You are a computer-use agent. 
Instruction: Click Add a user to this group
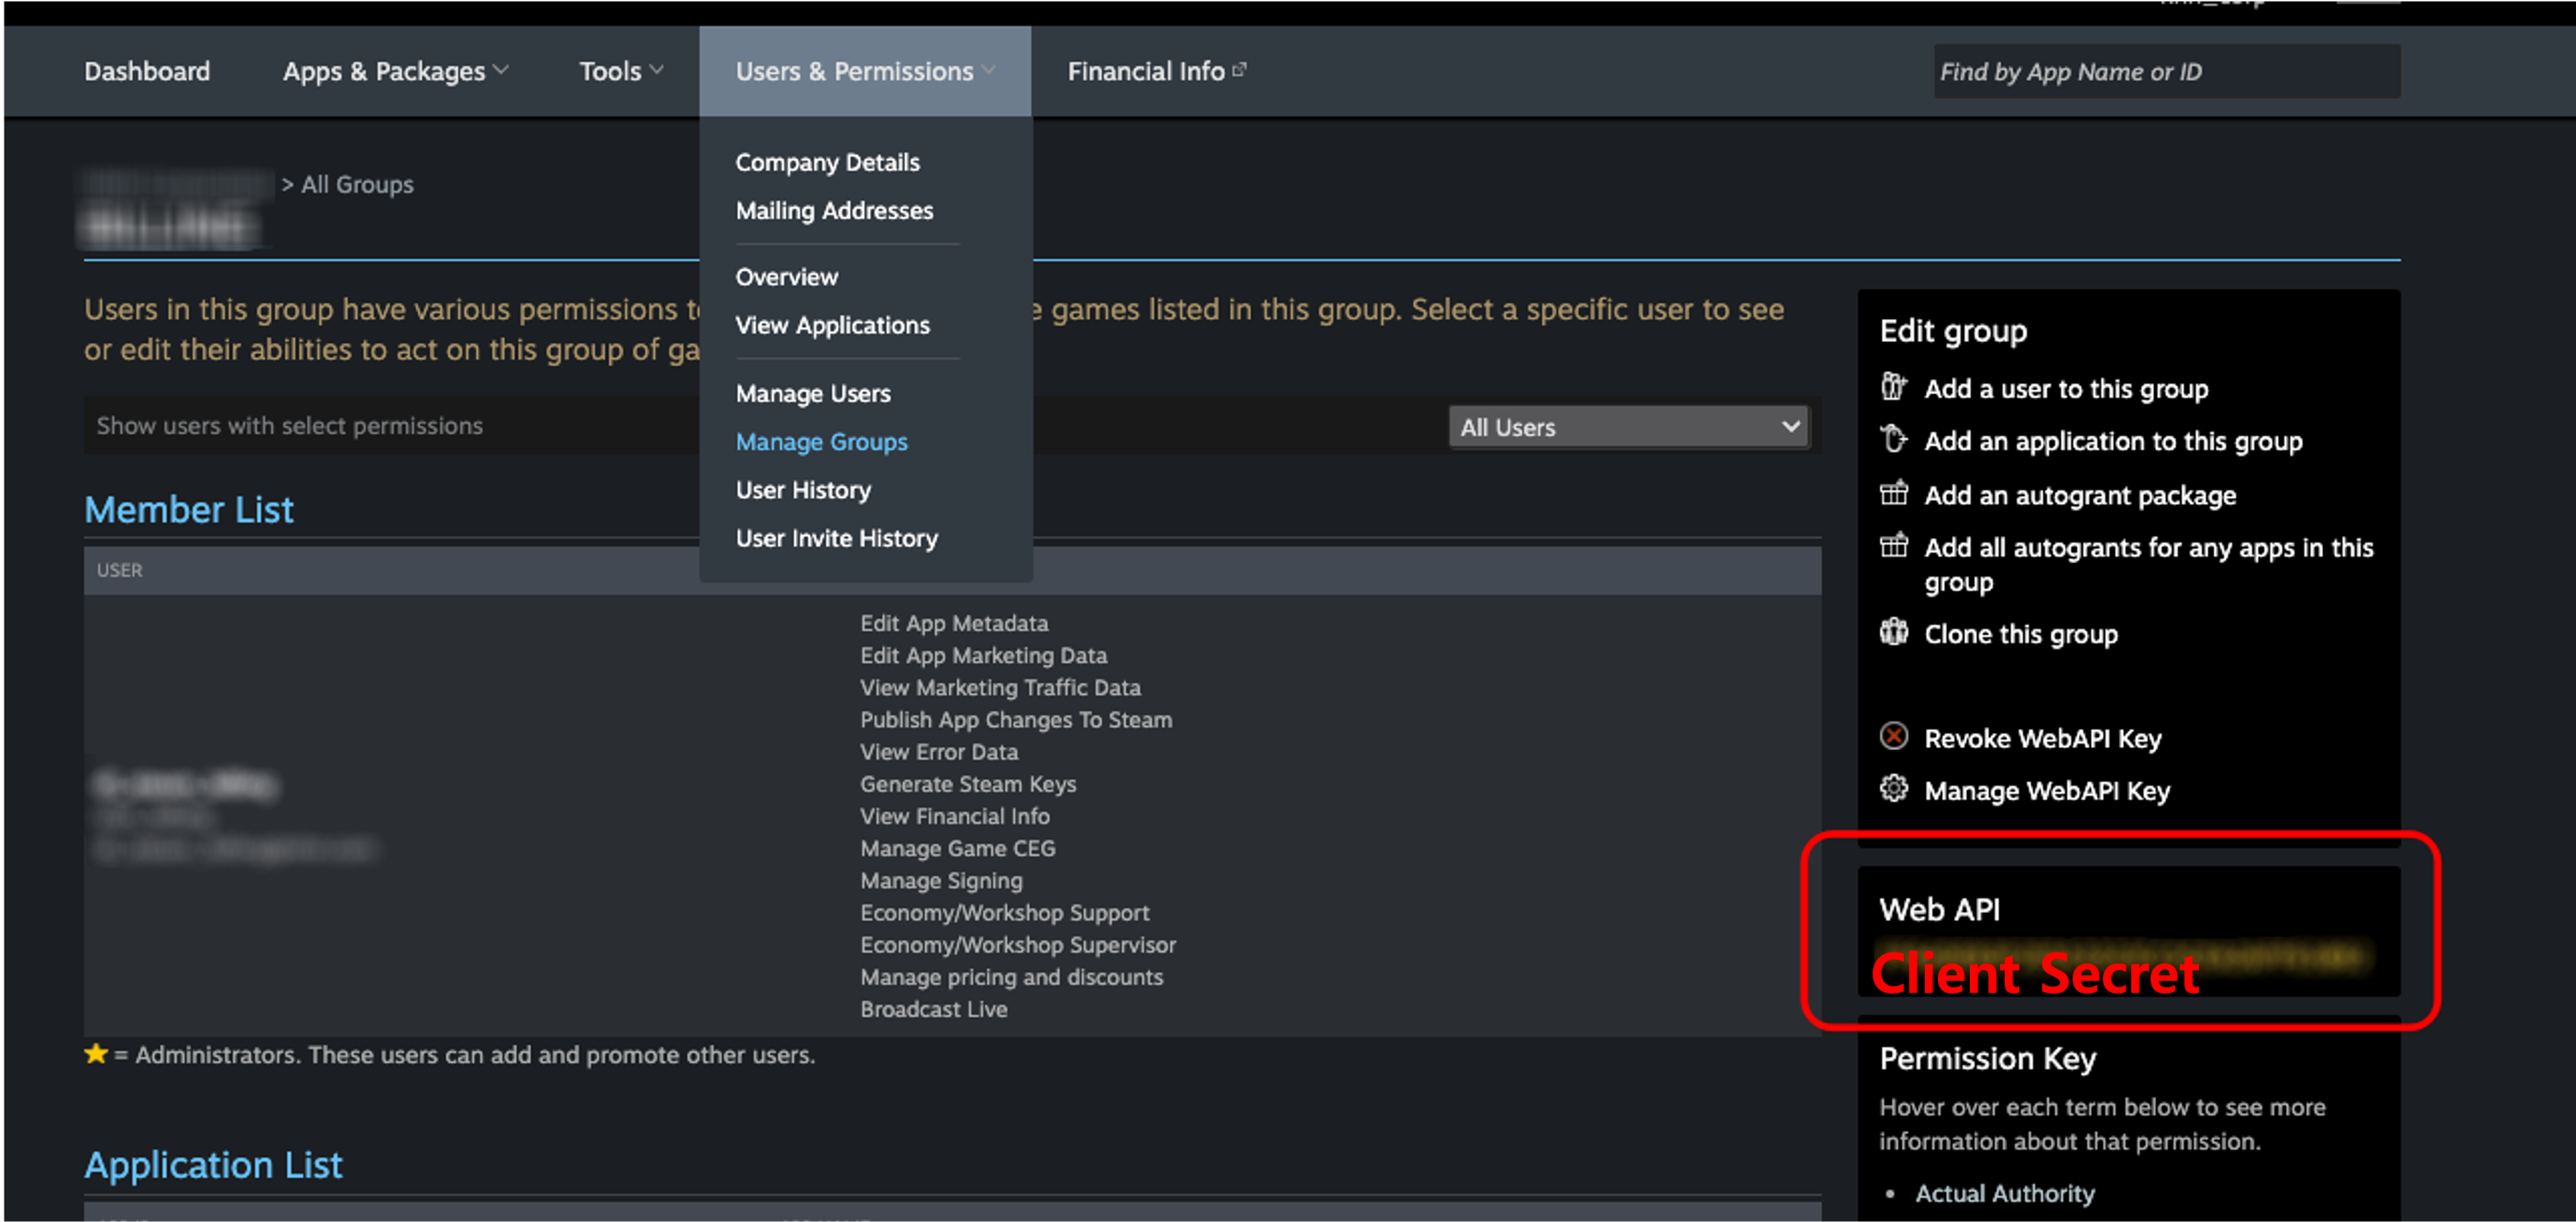pyautogui.click(x=2066, y=388)
